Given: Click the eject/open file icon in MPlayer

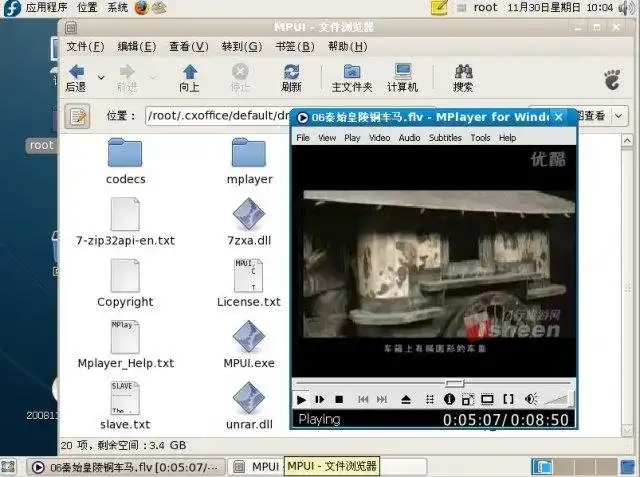Looking at the screenshot, I should click(x=406, y=399).
